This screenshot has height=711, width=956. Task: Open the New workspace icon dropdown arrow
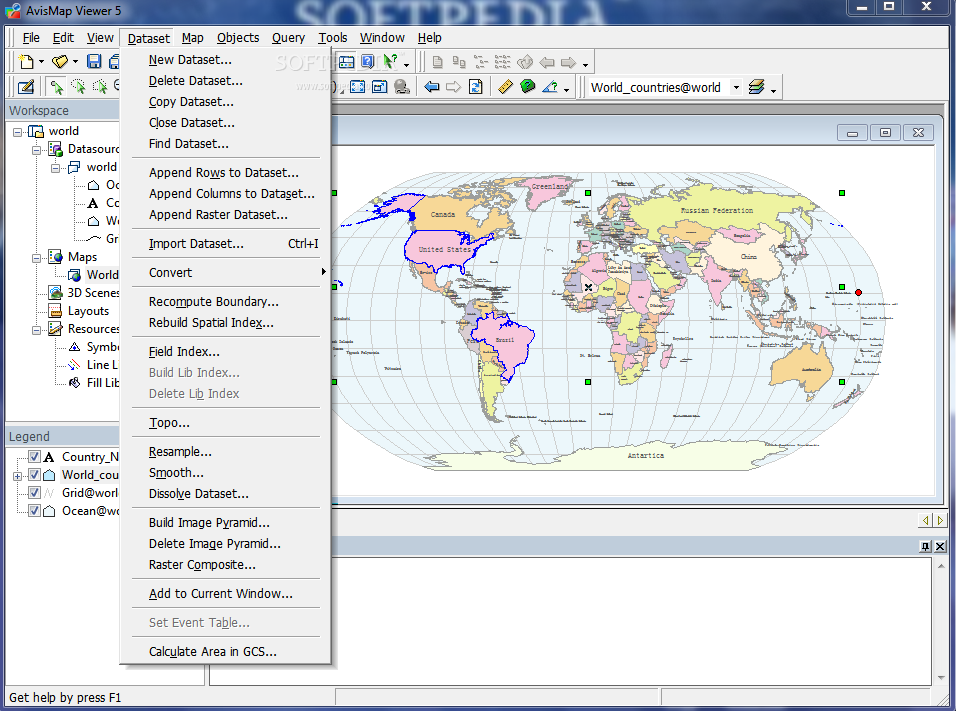41,62
